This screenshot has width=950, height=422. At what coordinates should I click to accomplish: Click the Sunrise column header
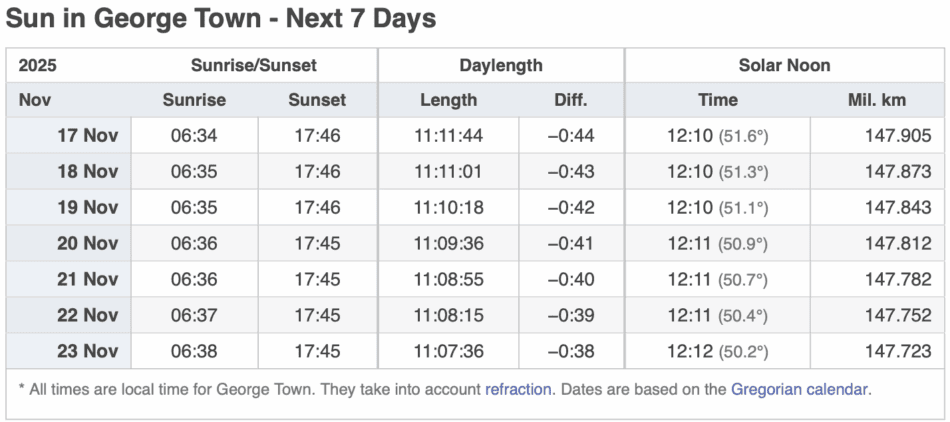tap(194, 100)
